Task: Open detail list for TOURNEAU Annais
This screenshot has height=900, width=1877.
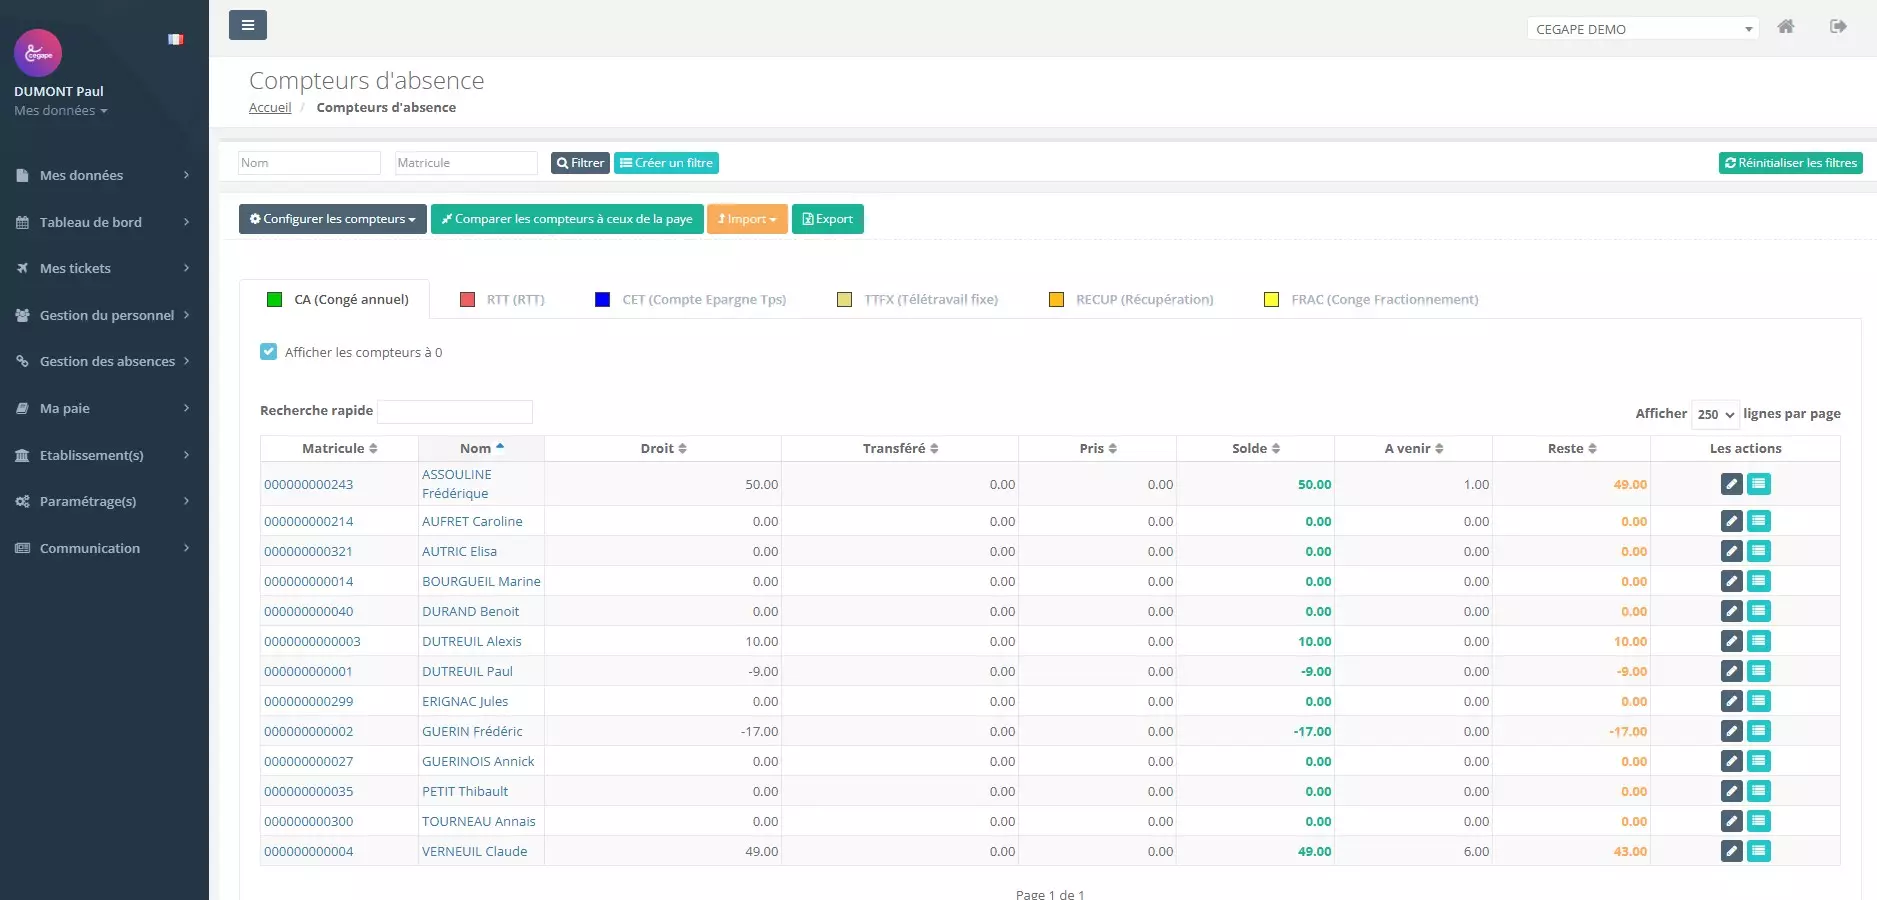Action: (1759, 821)
